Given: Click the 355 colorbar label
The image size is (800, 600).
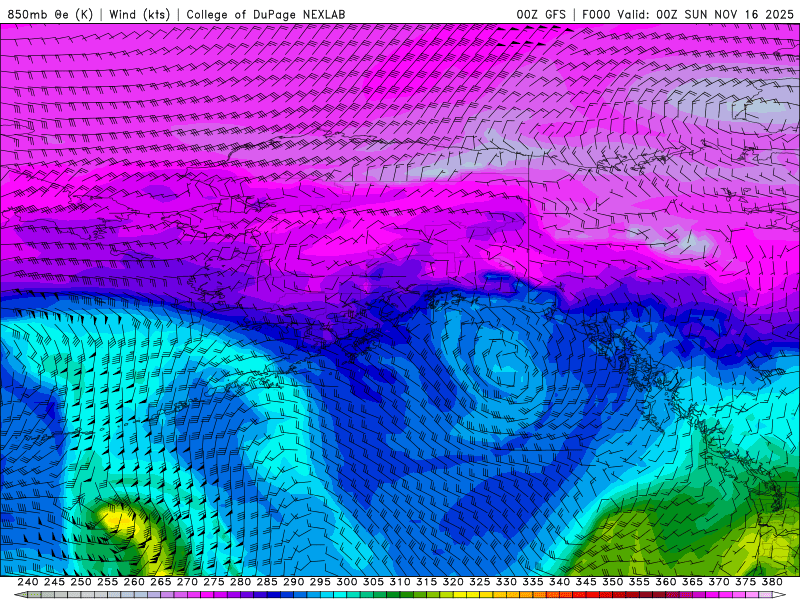Looking at the screenshot, I should tap(639, 582).
